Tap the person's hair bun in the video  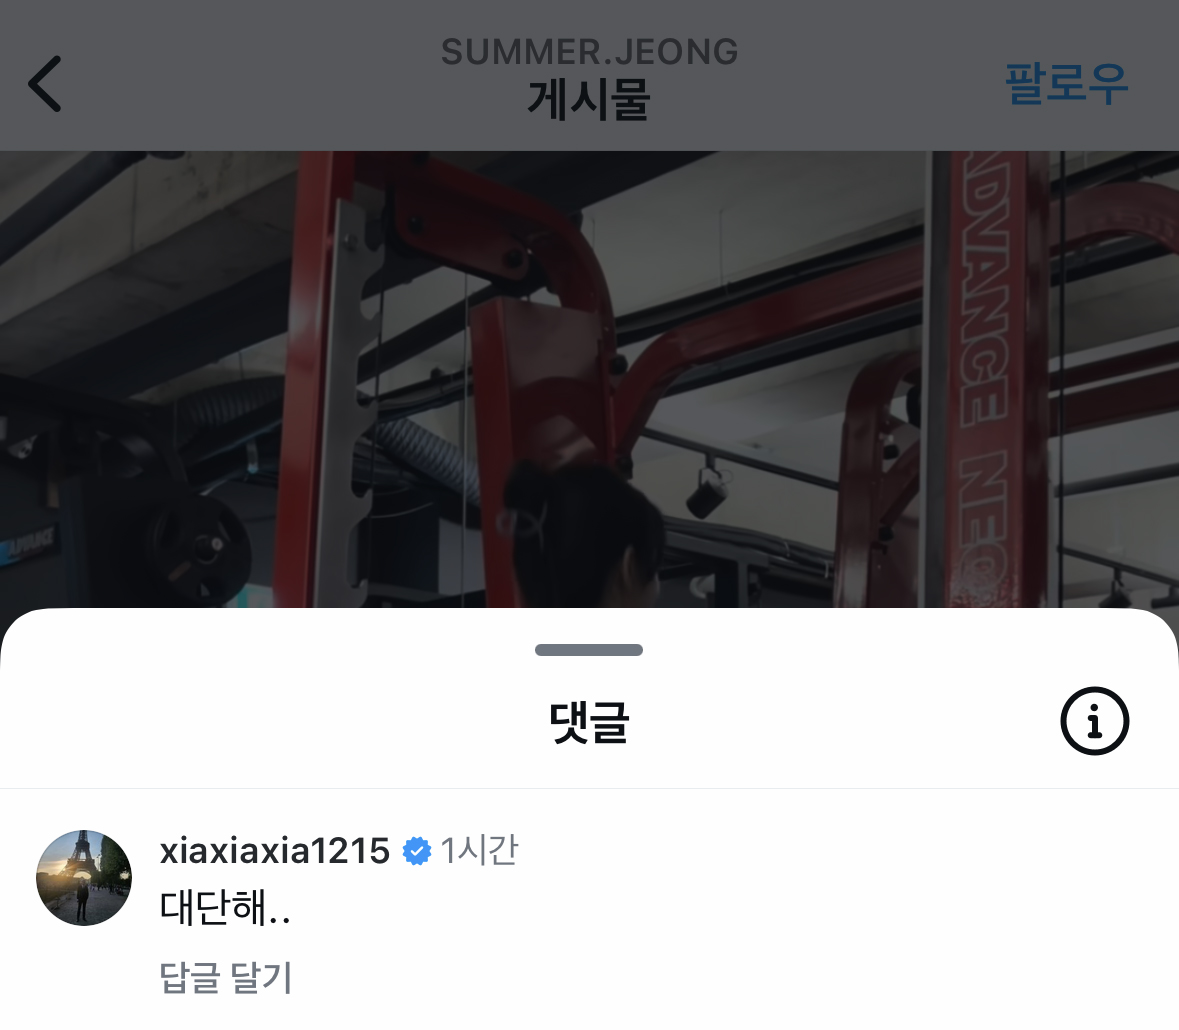[x=528, y=496]
